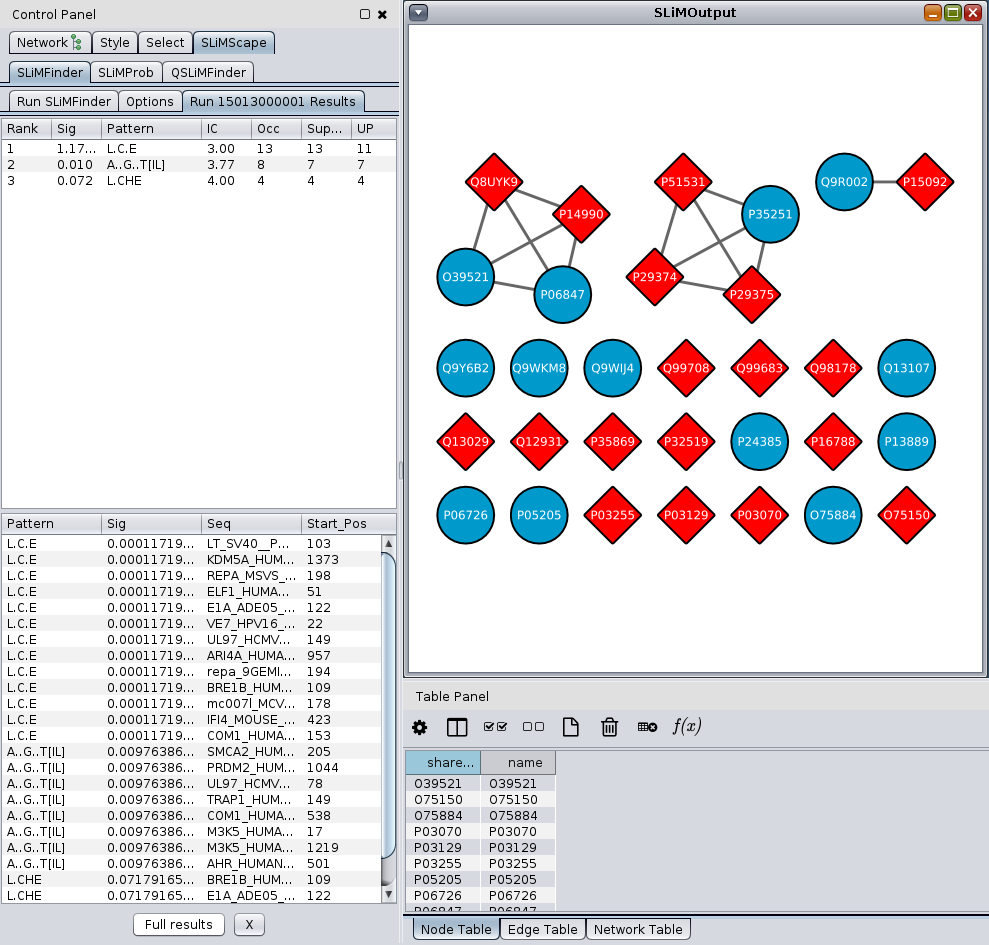
Task: Click the deselect all columns icon
Action: [x=533, y=727]
